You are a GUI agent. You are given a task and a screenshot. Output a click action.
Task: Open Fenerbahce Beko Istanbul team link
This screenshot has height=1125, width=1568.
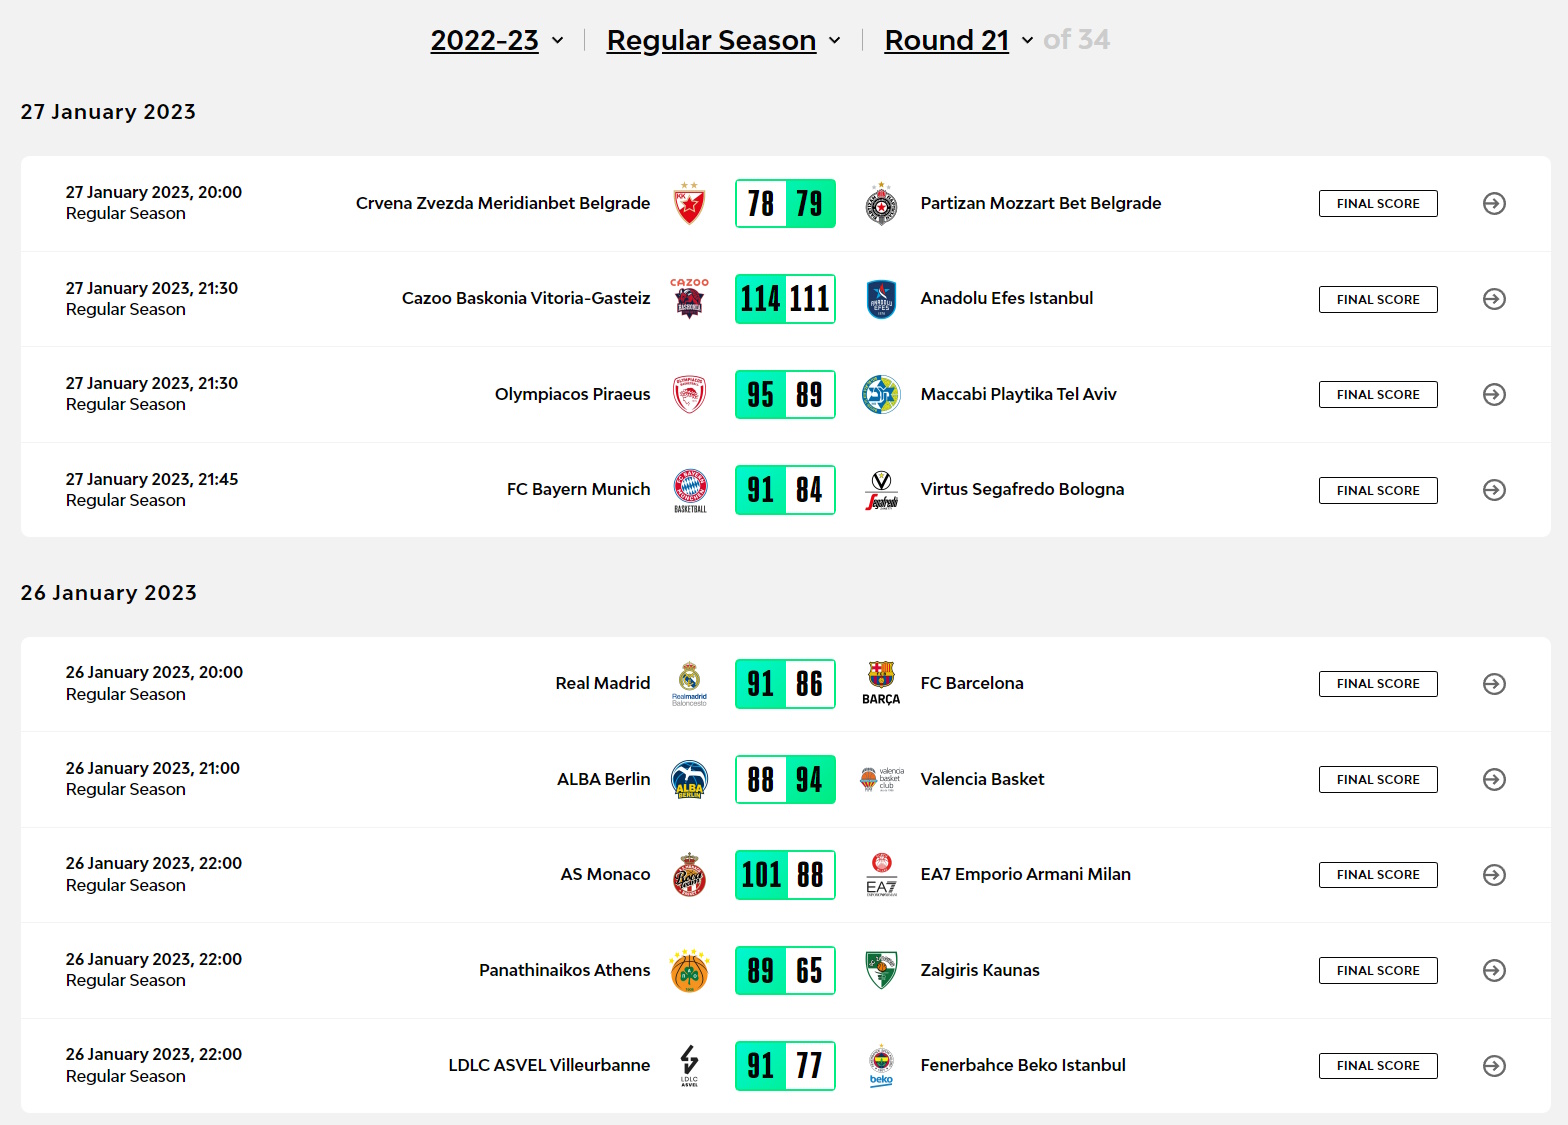[x=1023, y=1065]
